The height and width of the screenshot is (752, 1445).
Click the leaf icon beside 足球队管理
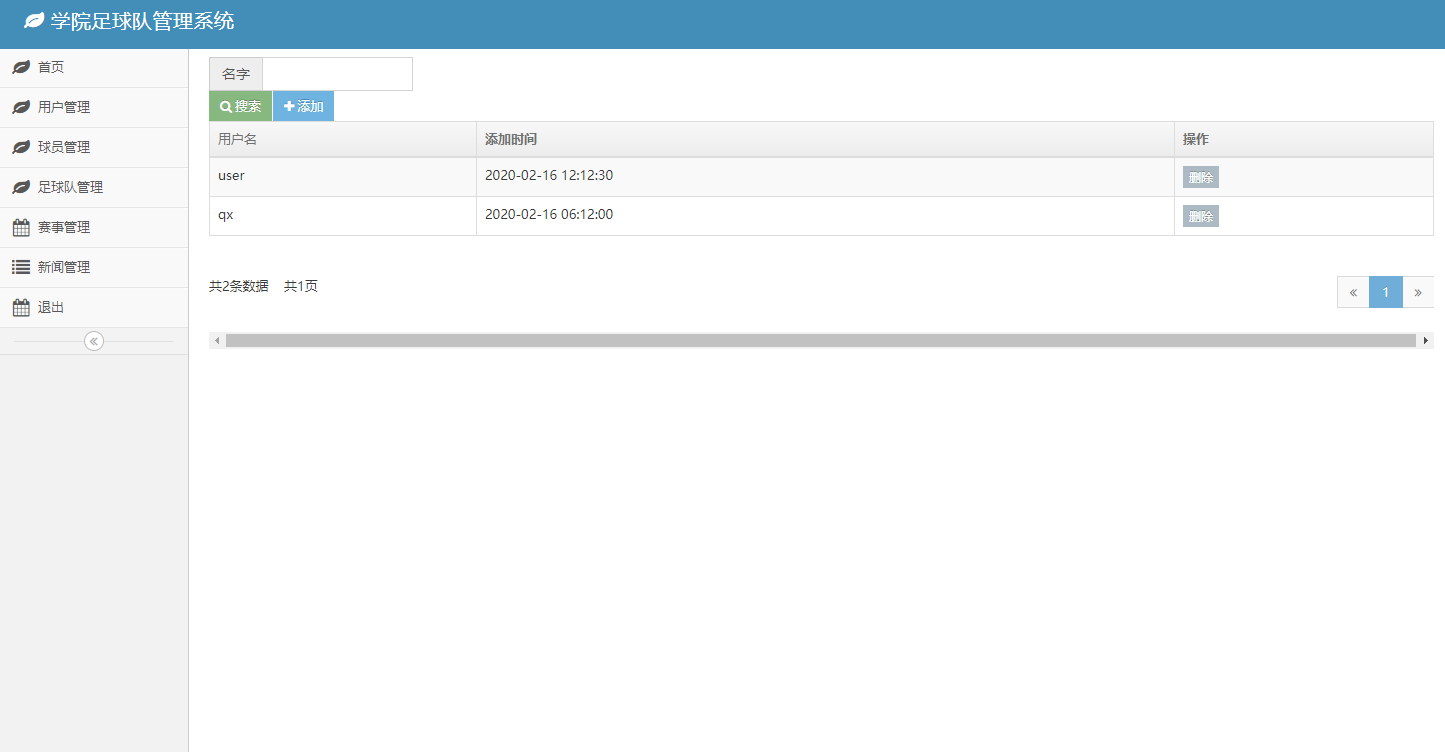coord(21,187)
